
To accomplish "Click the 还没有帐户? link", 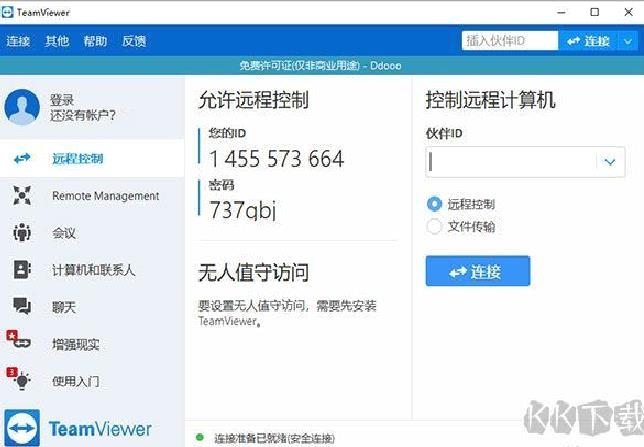I will tap(83, 115).
